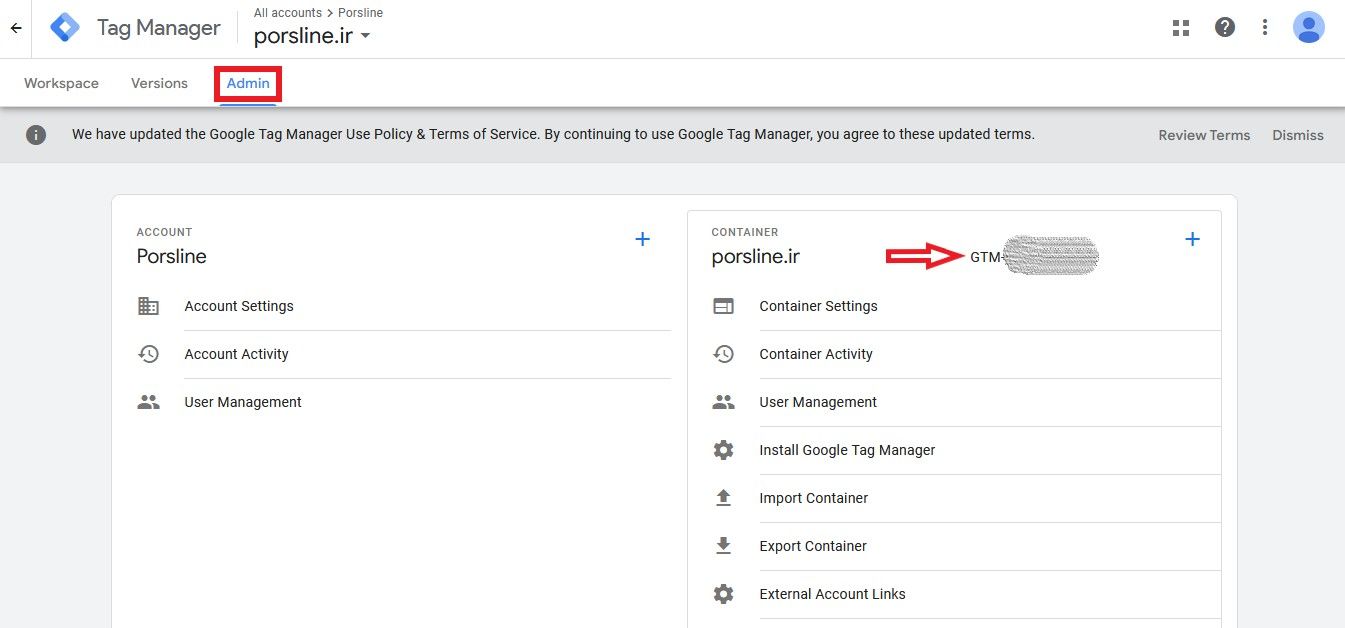Click the All accounts breadcrumb link
This screenshot has width=1345, height=628.
point(288,13)
